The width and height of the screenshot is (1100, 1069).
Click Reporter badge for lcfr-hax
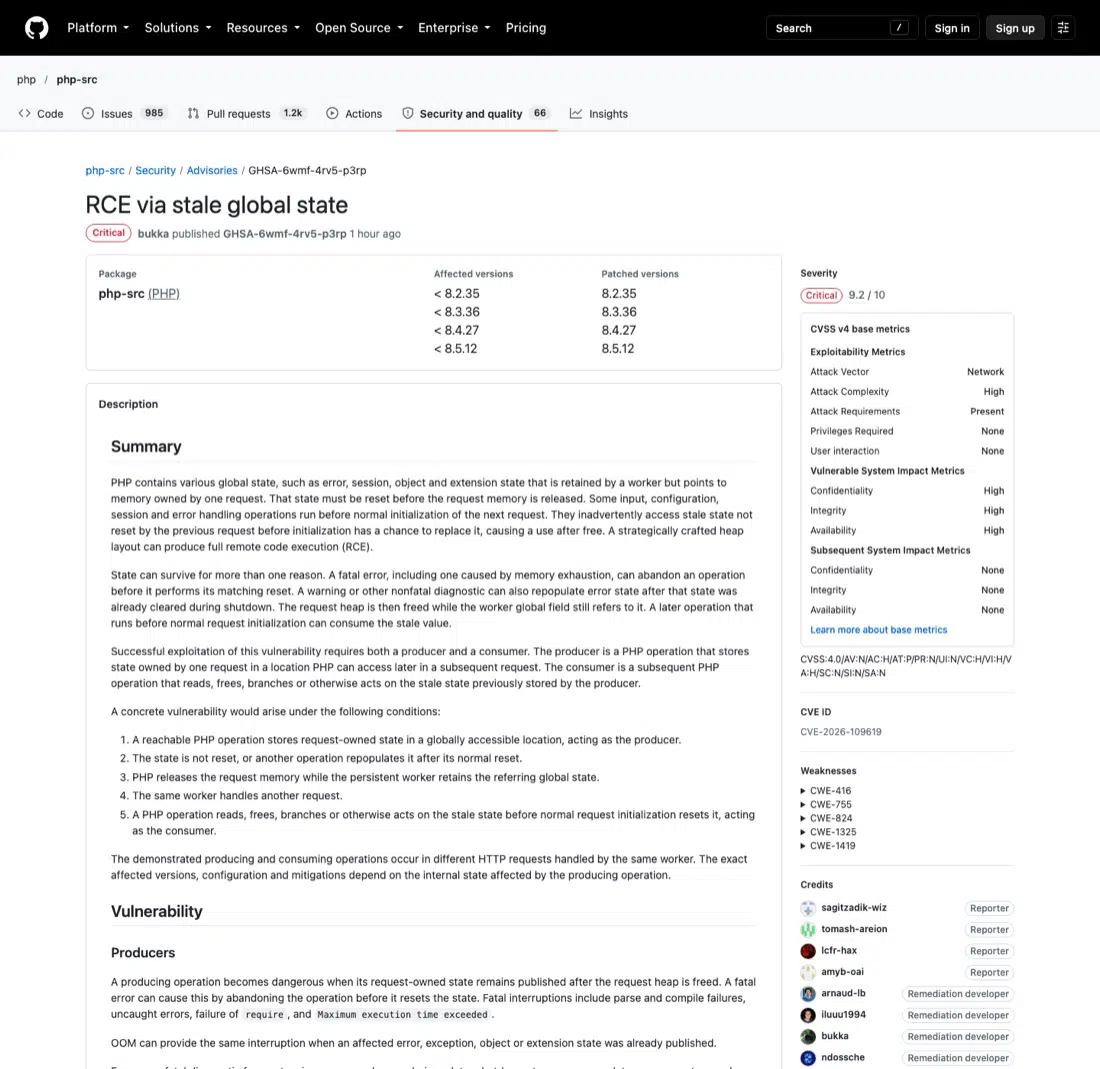(989, 951)
